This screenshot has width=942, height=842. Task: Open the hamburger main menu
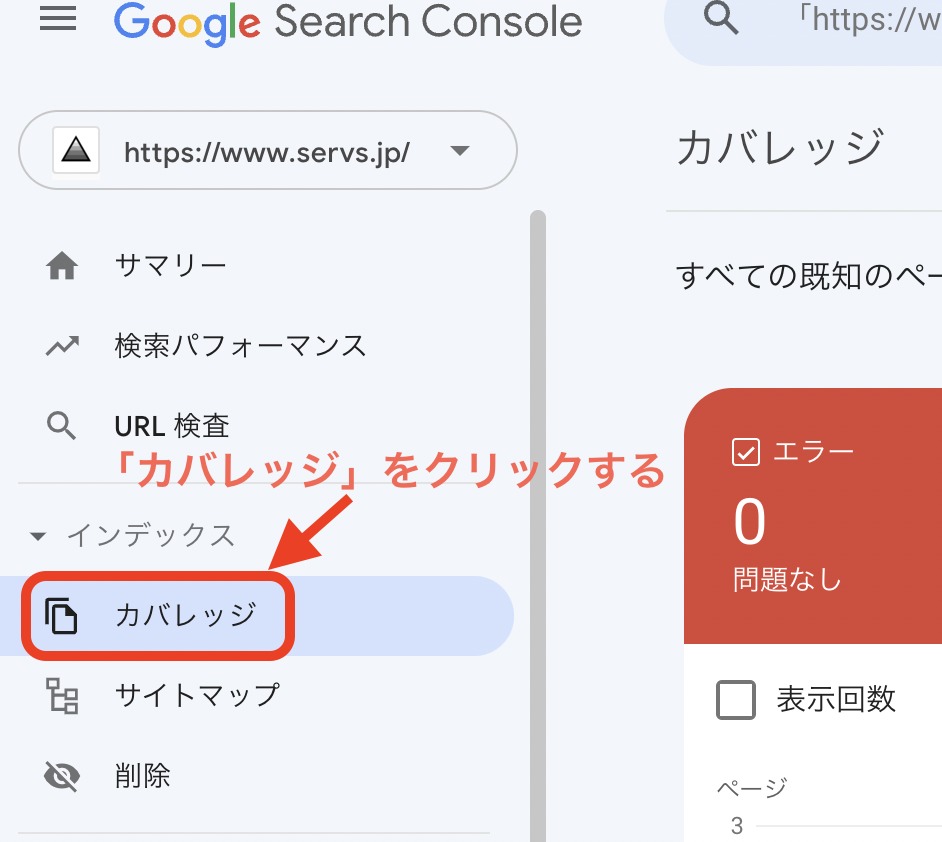coord(58,18)
